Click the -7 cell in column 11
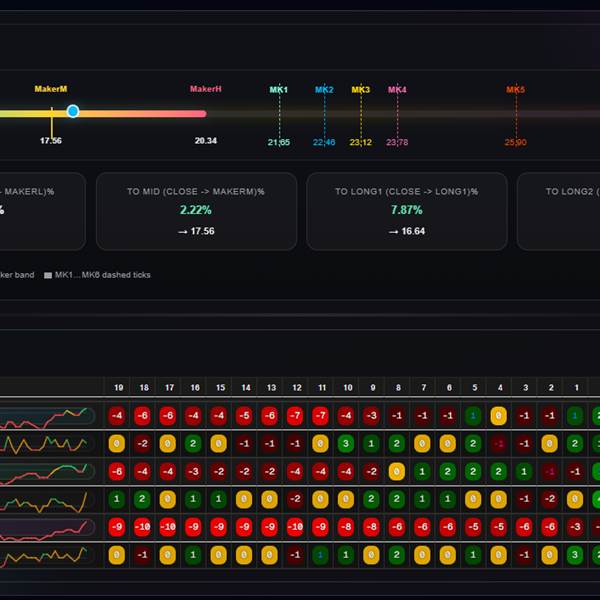The width and height of the screenshot is (600, 600). [x=320, y=416]
